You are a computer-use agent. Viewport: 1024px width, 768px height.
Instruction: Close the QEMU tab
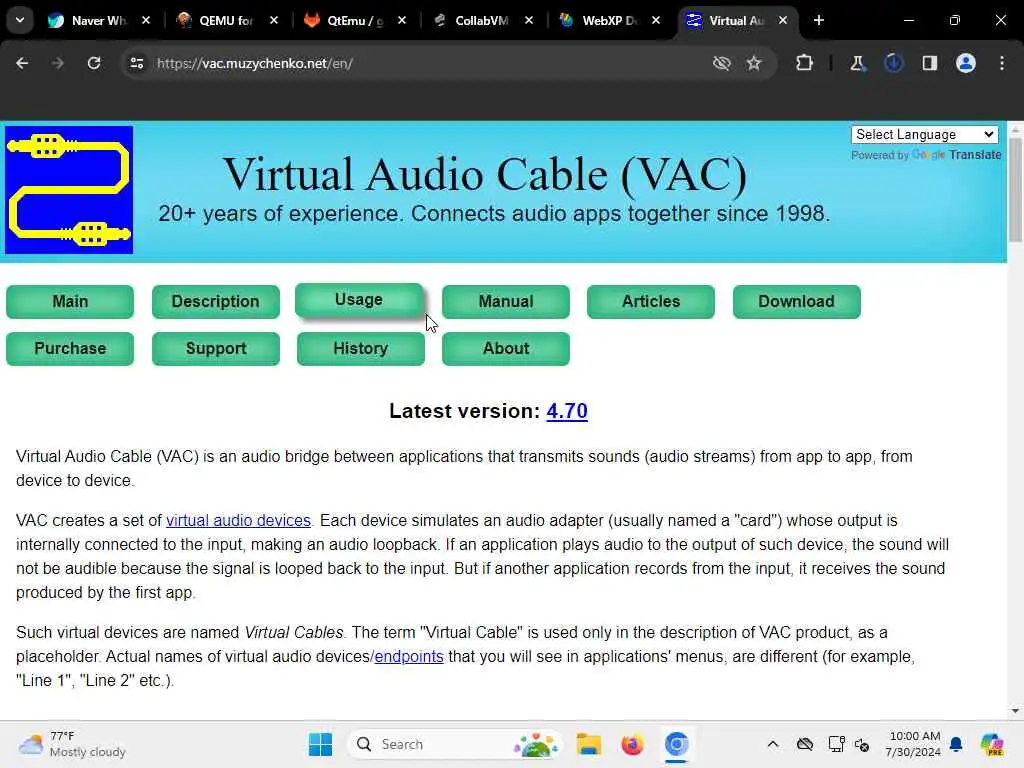pyautogui.click(x=274, y=20)
